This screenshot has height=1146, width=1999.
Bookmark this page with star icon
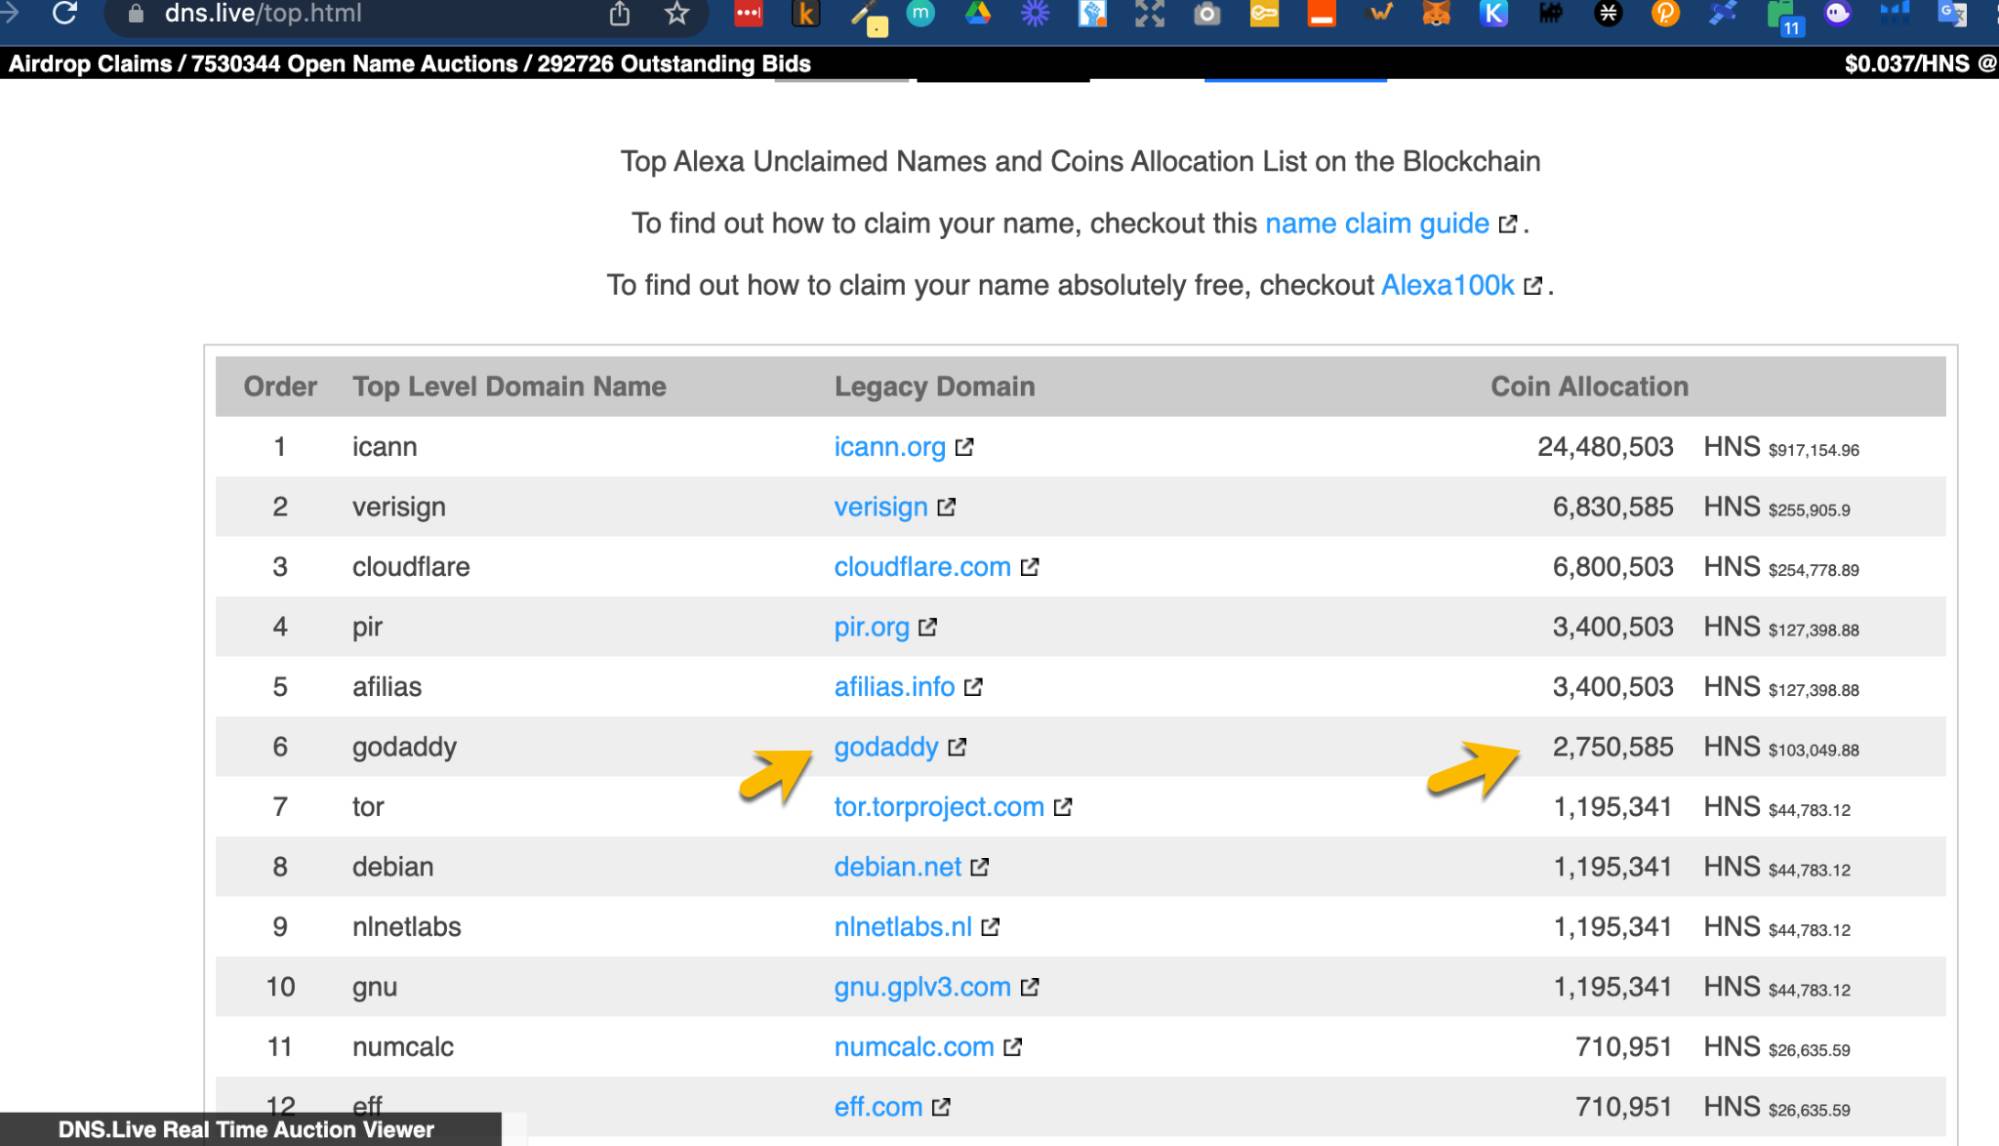tap(677, 13)
